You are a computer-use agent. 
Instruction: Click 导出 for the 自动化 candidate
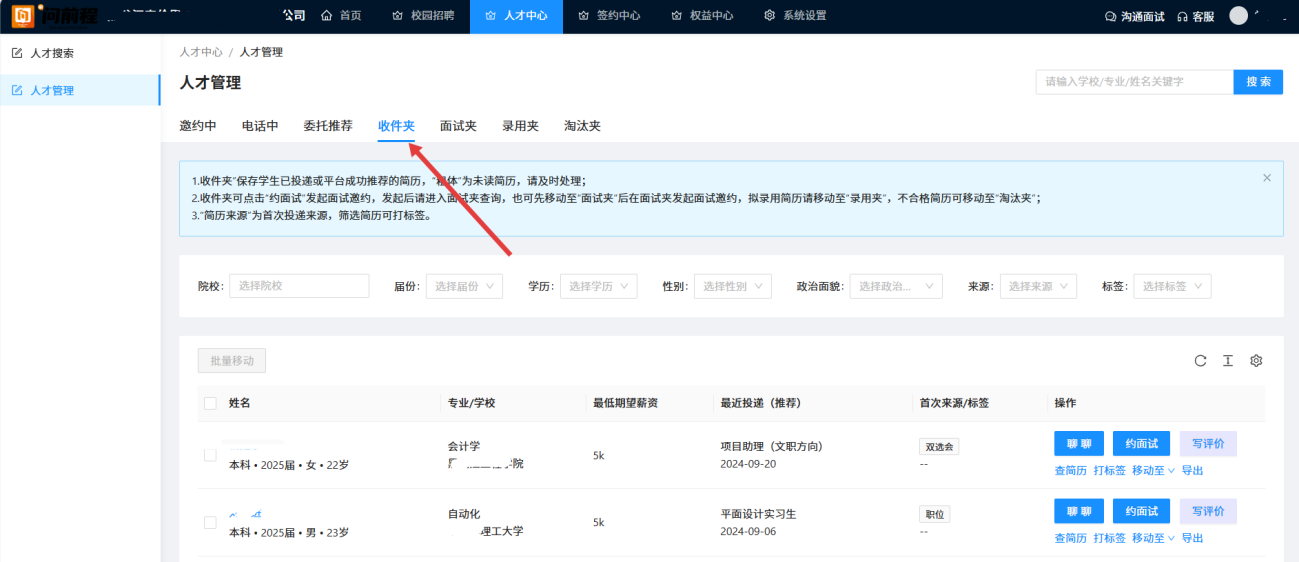coord(1192,538)
